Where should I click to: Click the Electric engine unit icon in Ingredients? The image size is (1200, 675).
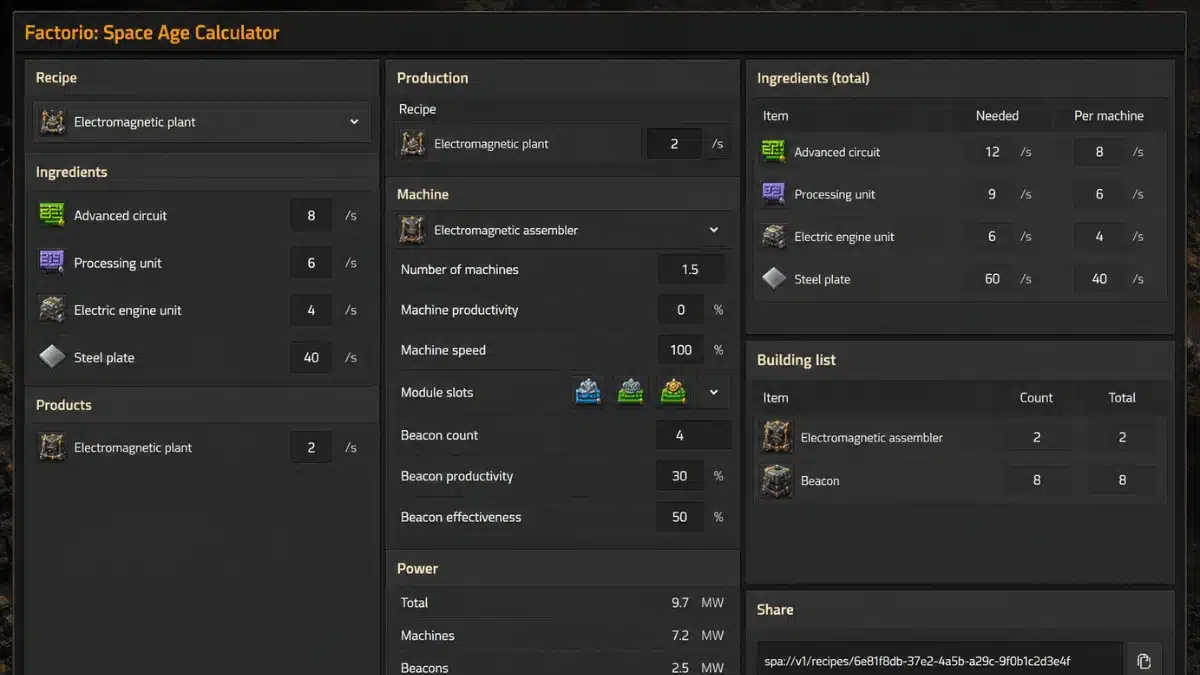52,310
